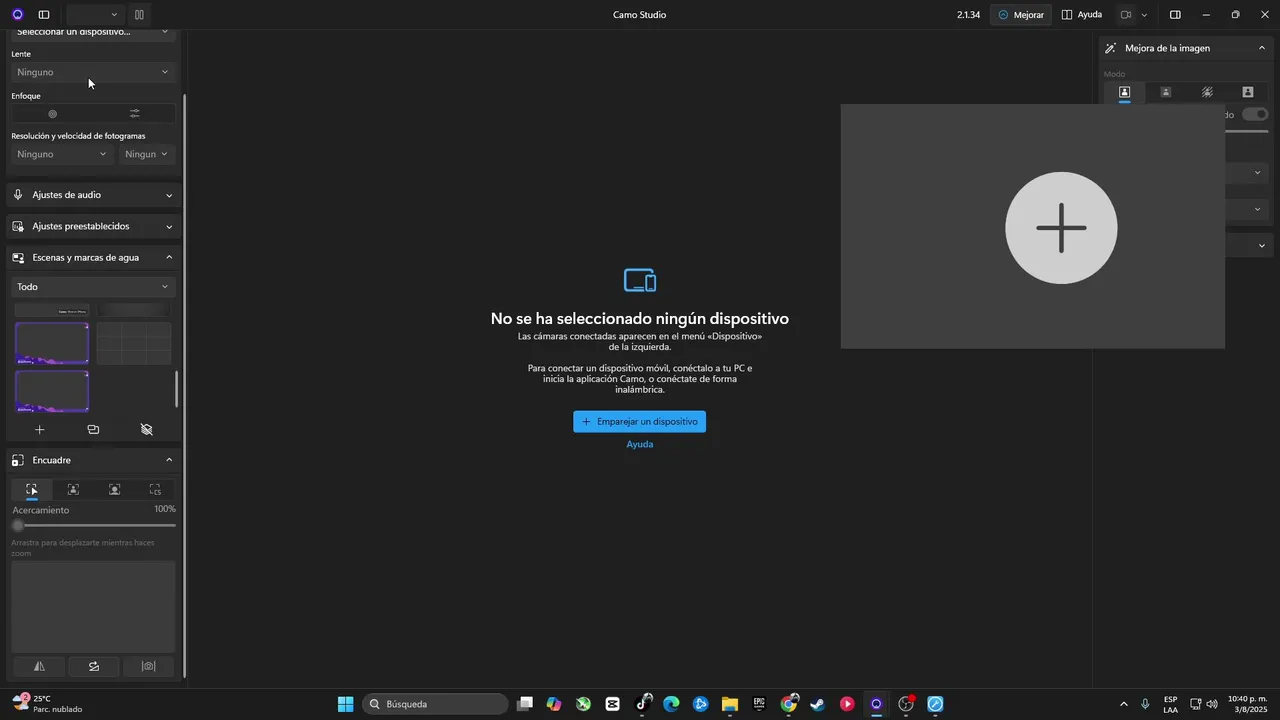Select the auto focus target icon under Enfoque
Image resolution: width=1280 pixels, height=720 pixels.
tap(53, 114)
